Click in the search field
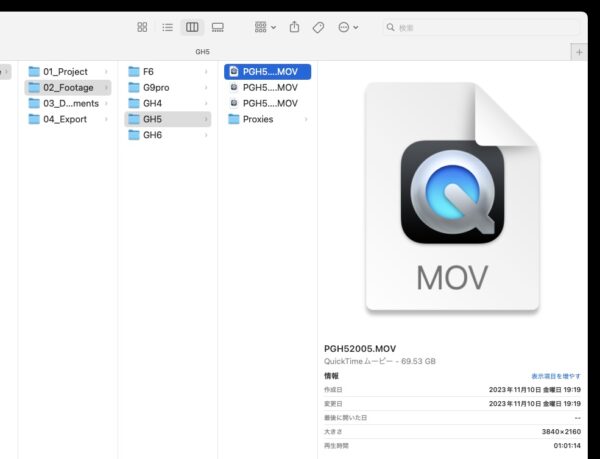The height and width of the screenshot is (459, 600). [481, 28]
